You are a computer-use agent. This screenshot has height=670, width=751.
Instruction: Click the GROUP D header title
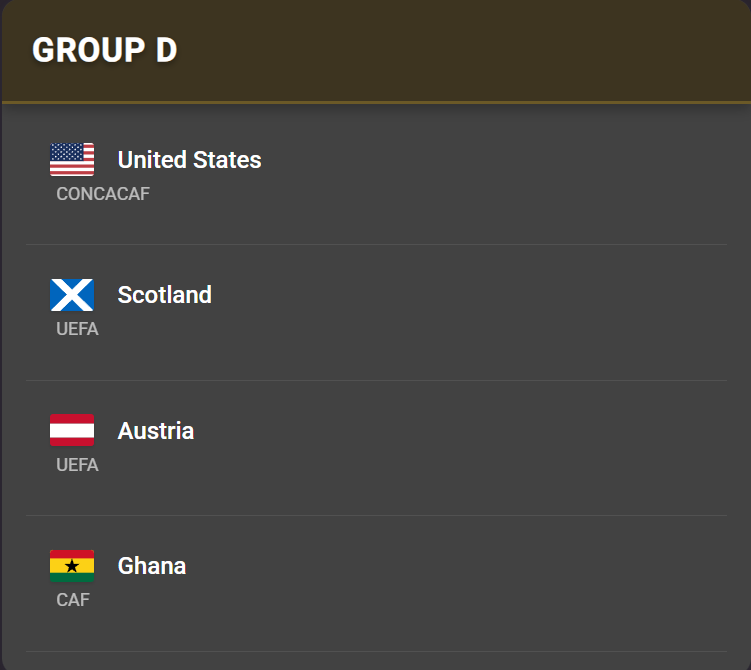[104, 50]
